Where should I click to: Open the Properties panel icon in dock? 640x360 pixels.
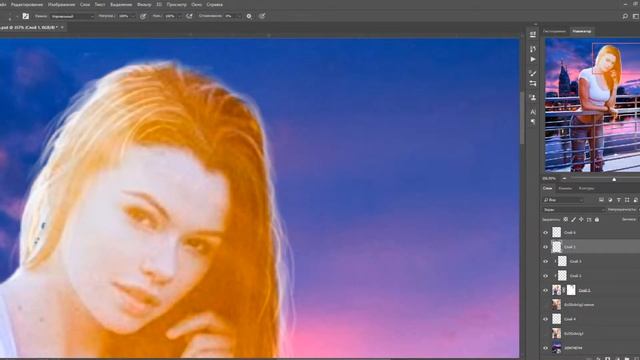point(533,35)
